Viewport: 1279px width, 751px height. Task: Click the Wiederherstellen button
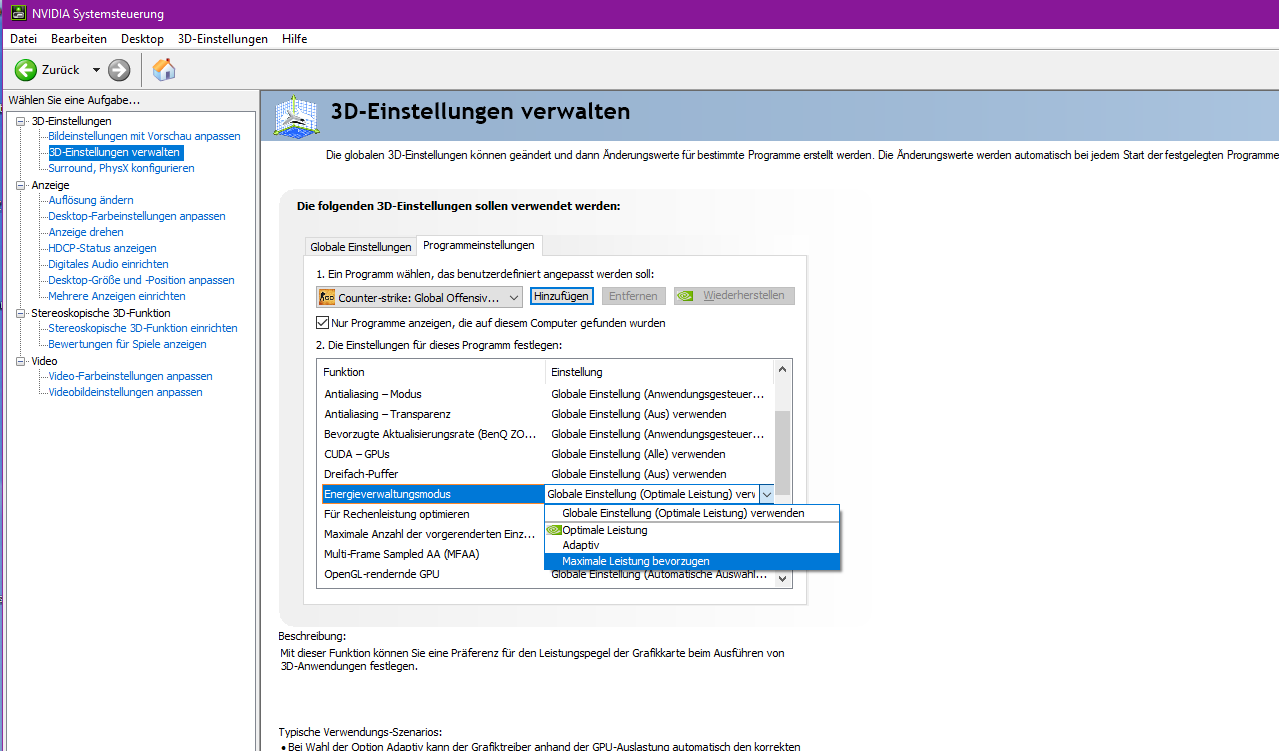tap(735, 296)
